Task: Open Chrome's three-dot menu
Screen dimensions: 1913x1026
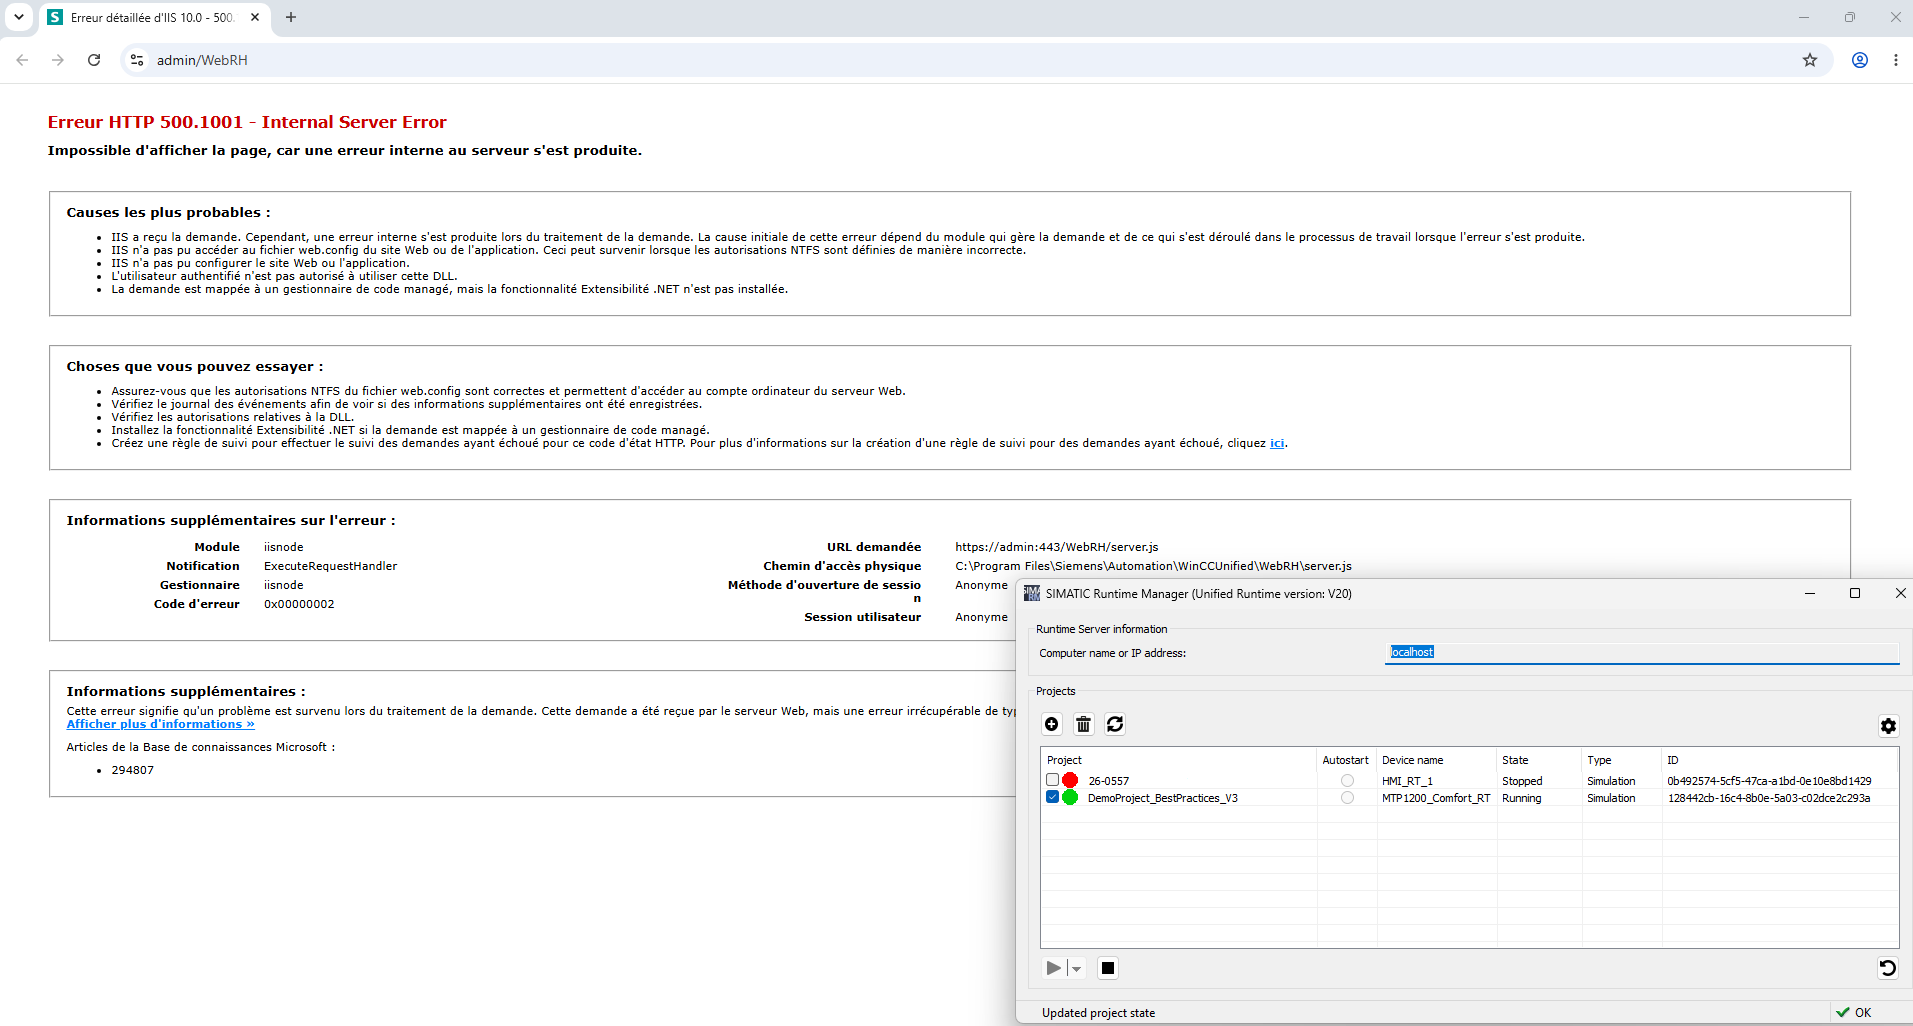Action: (x=1896, y=60)
